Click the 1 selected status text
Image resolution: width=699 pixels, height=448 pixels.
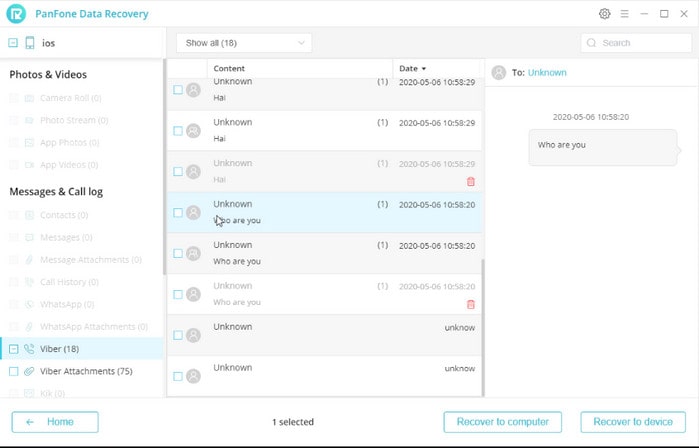coord(293,422)
